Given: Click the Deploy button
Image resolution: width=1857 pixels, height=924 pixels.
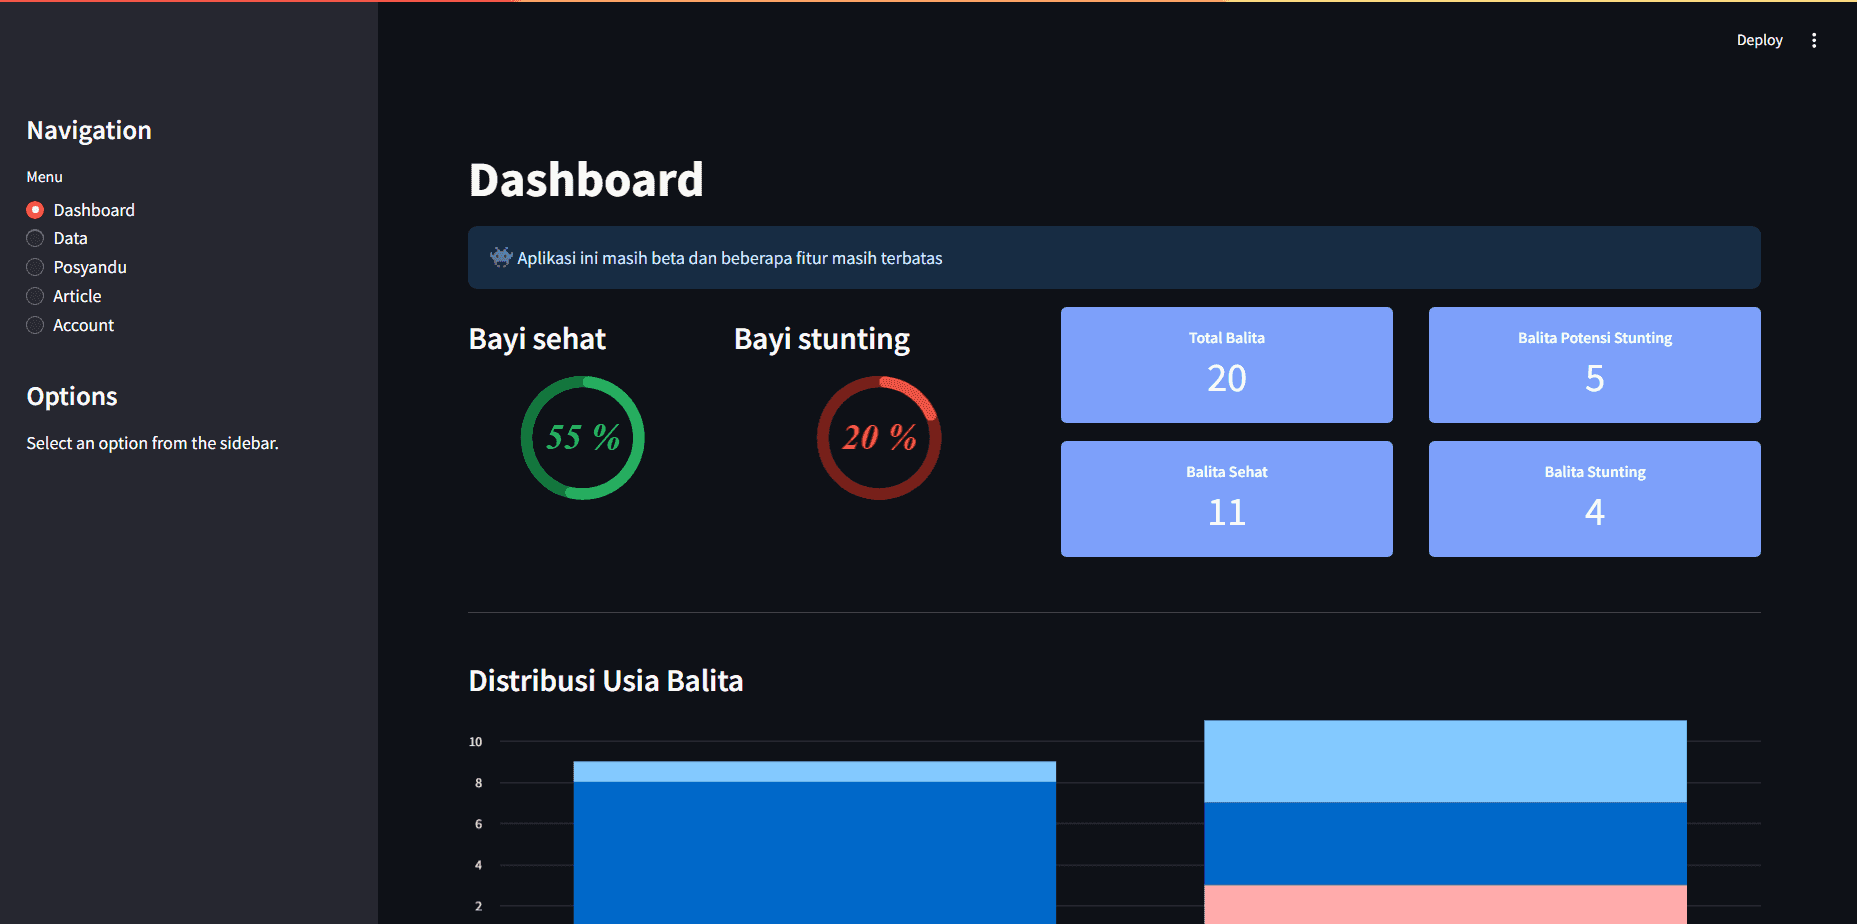Looking at the screenshot, I should coord(1759,40).
